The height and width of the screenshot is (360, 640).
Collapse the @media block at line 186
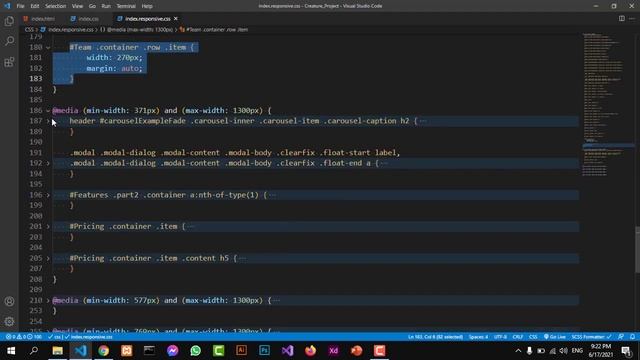pyautogui.click(x=48, y=111)
